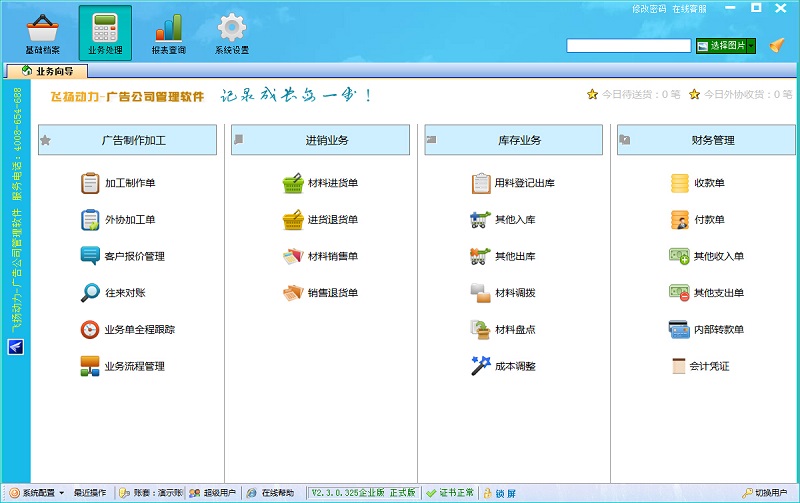Click 修改密码 link
The width and height of the screenshot is (800, 503).
point(648,8)
